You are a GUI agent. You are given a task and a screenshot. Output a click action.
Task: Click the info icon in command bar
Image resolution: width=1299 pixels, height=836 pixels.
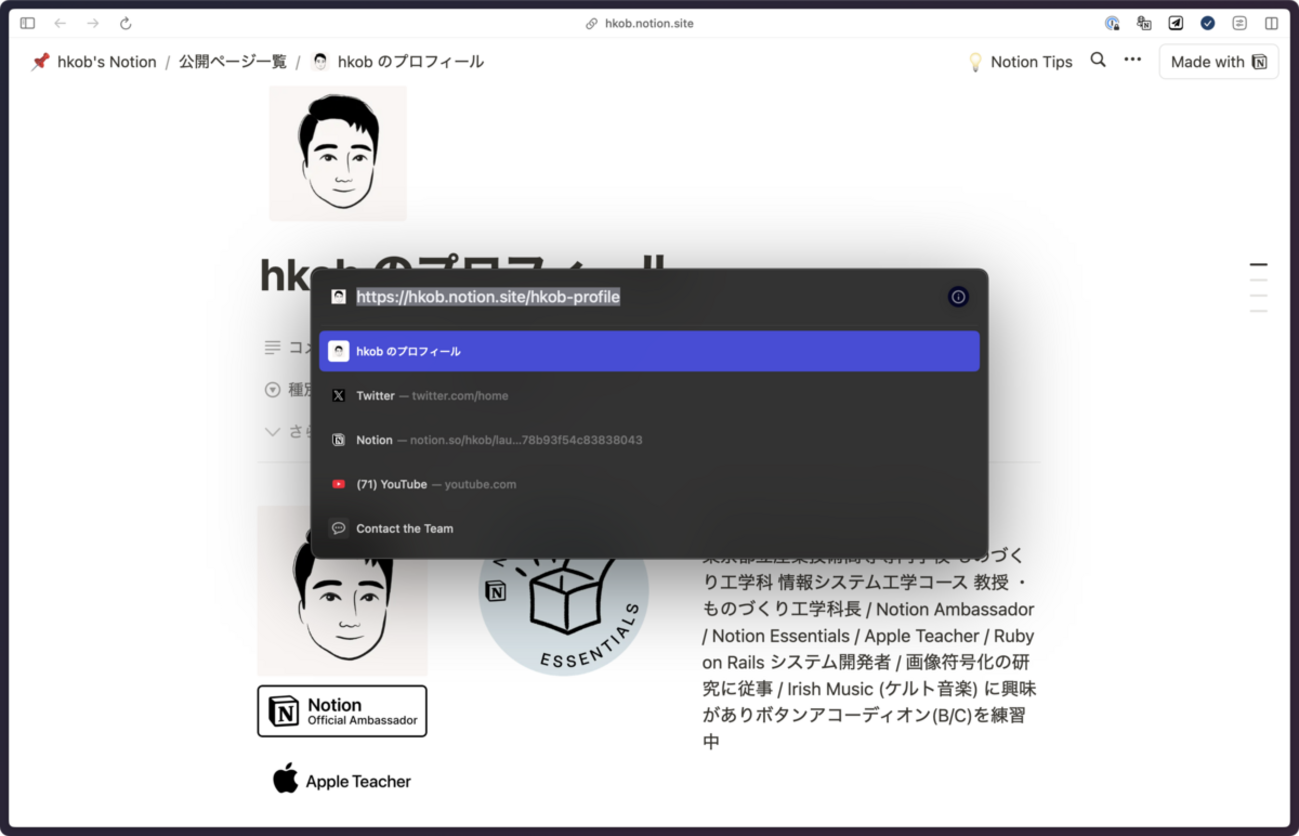958,297
